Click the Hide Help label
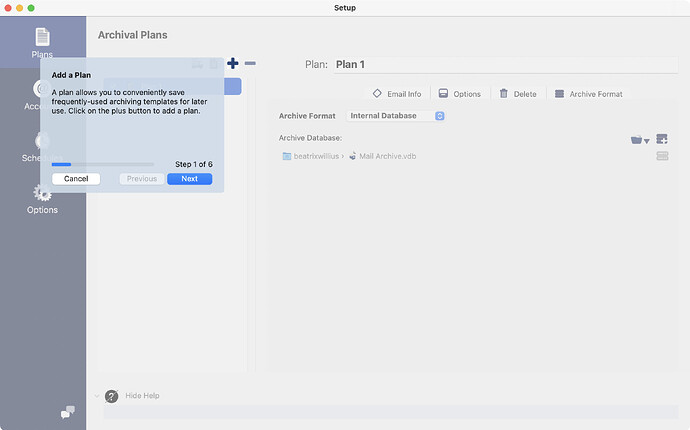The height and width of the screenshot is (430, 690). tap(142, 396)
